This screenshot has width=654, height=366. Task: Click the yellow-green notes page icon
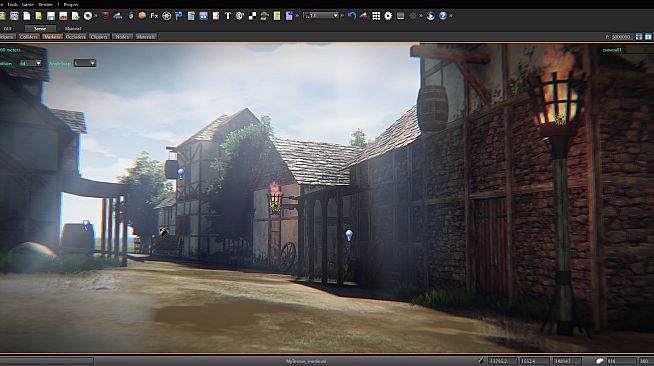(277, 16)
